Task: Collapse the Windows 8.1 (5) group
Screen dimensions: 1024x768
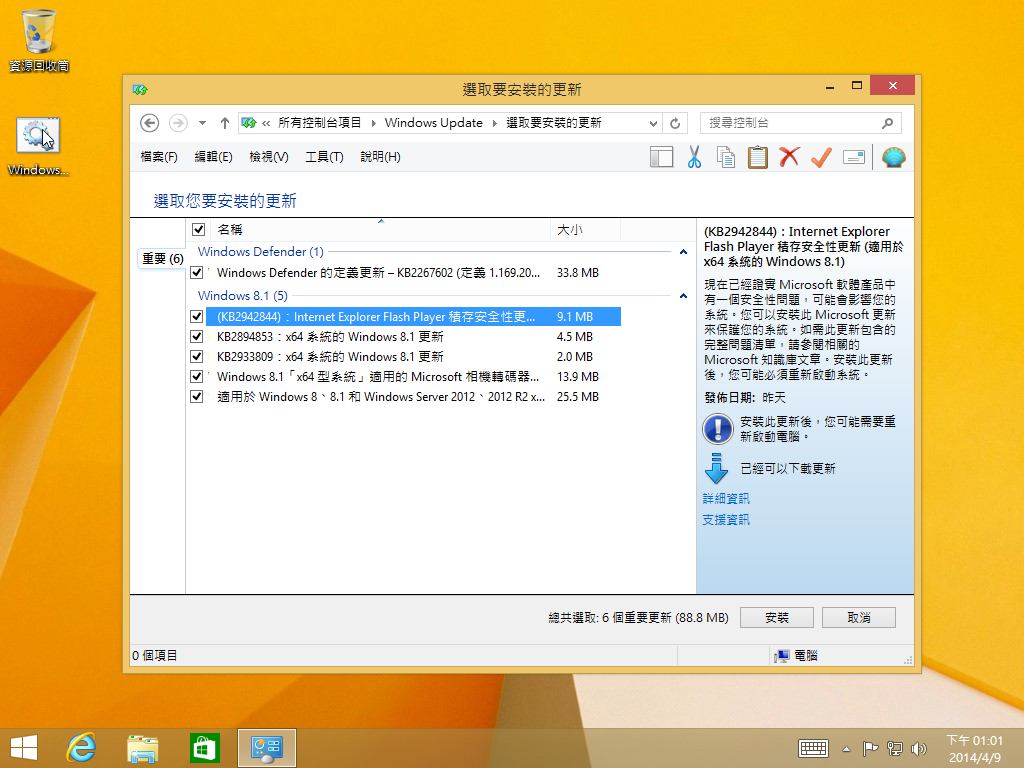Action: 683,296
